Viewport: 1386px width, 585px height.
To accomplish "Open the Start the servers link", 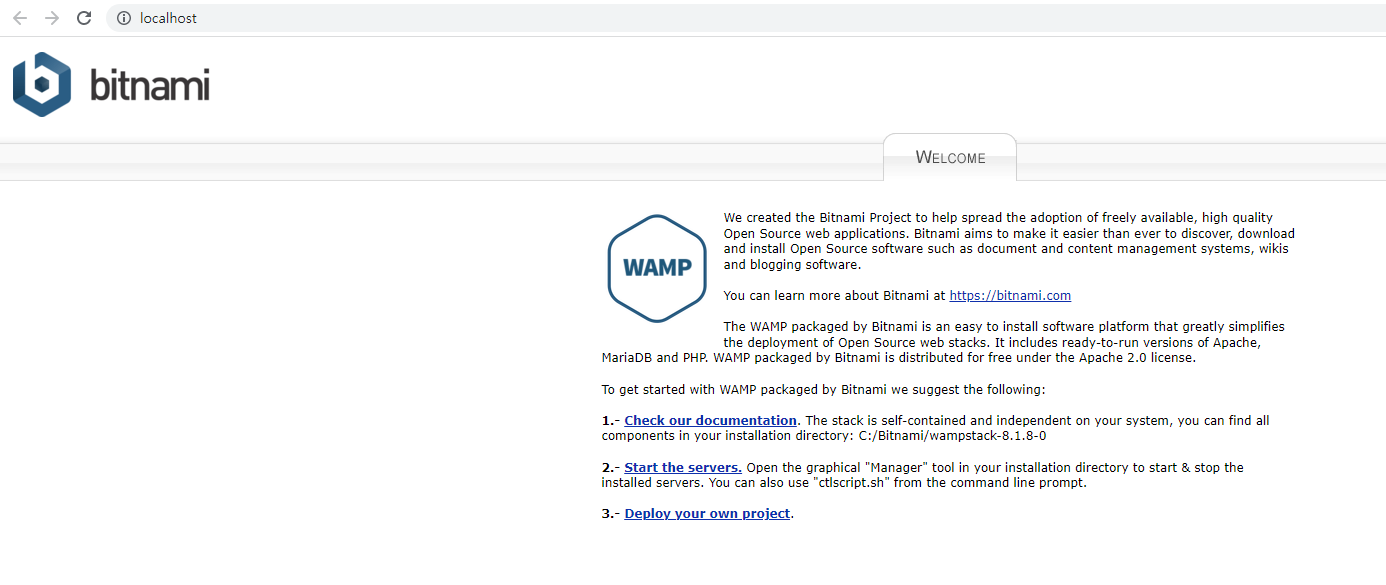I will click(x=683, y=467).
